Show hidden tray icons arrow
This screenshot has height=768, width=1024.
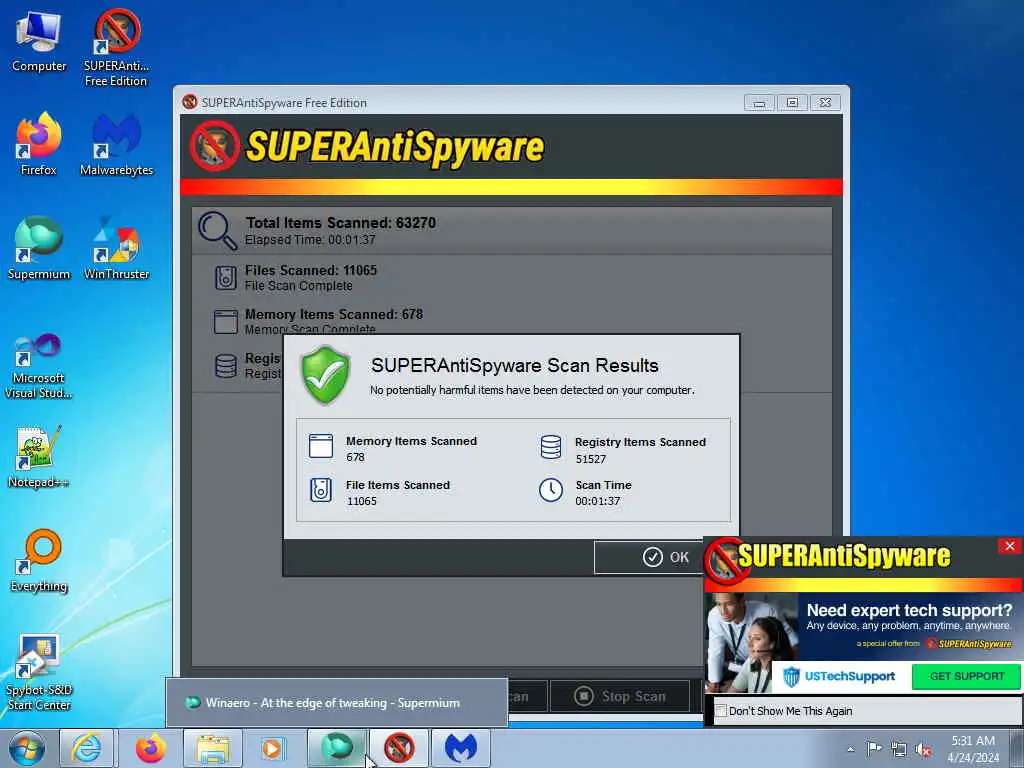click(850, 749)
